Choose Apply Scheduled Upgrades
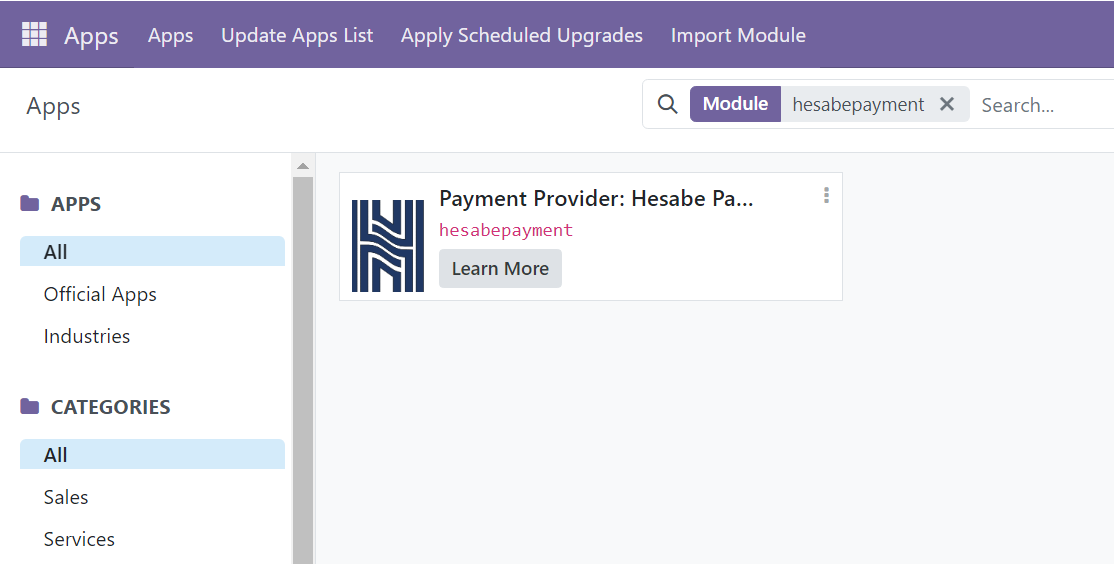Image resolution: width=1114 pixels, height=564 pixels. pos(521,35)
